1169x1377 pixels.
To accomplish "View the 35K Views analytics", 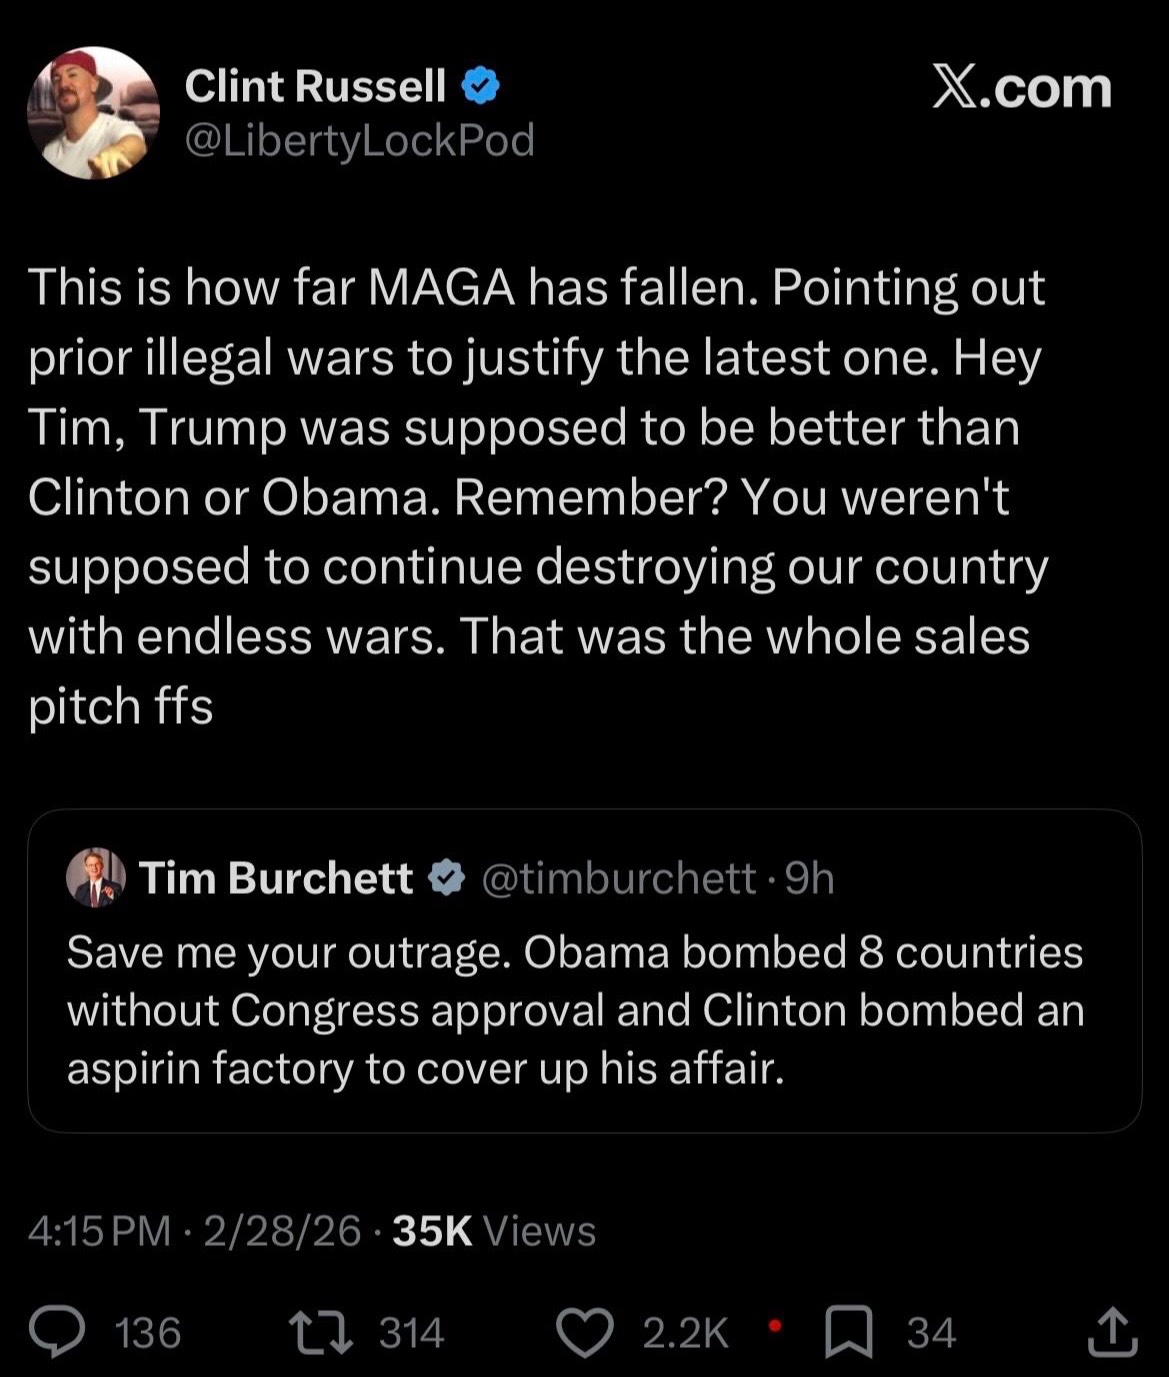I will tap(494, 1231).
